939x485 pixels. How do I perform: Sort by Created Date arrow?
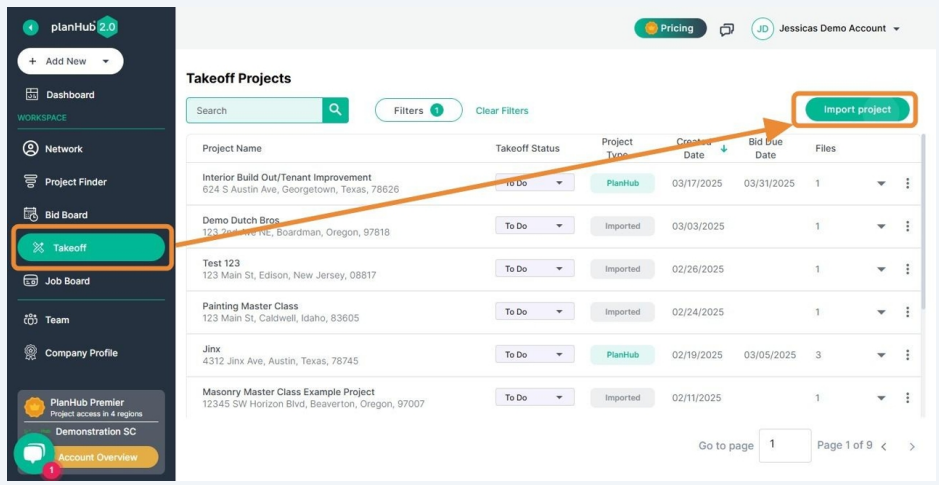pyautogui.click(x=723, y=148)
